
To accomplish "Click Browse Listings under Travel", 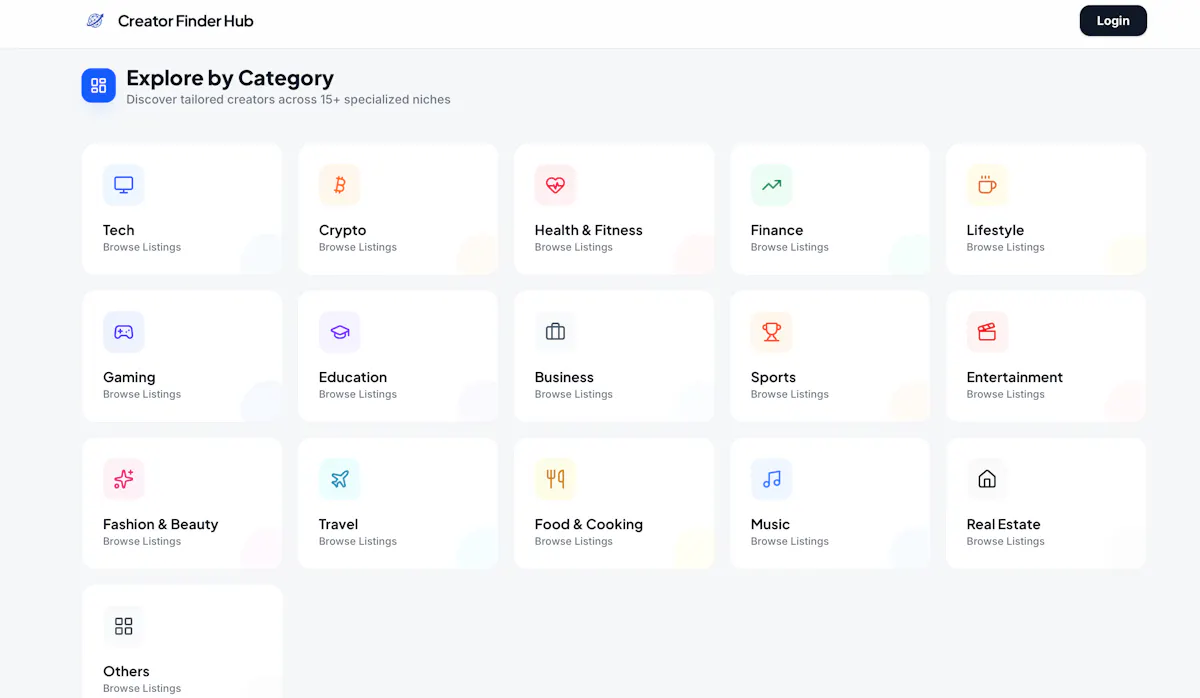I will coord(358,541).
